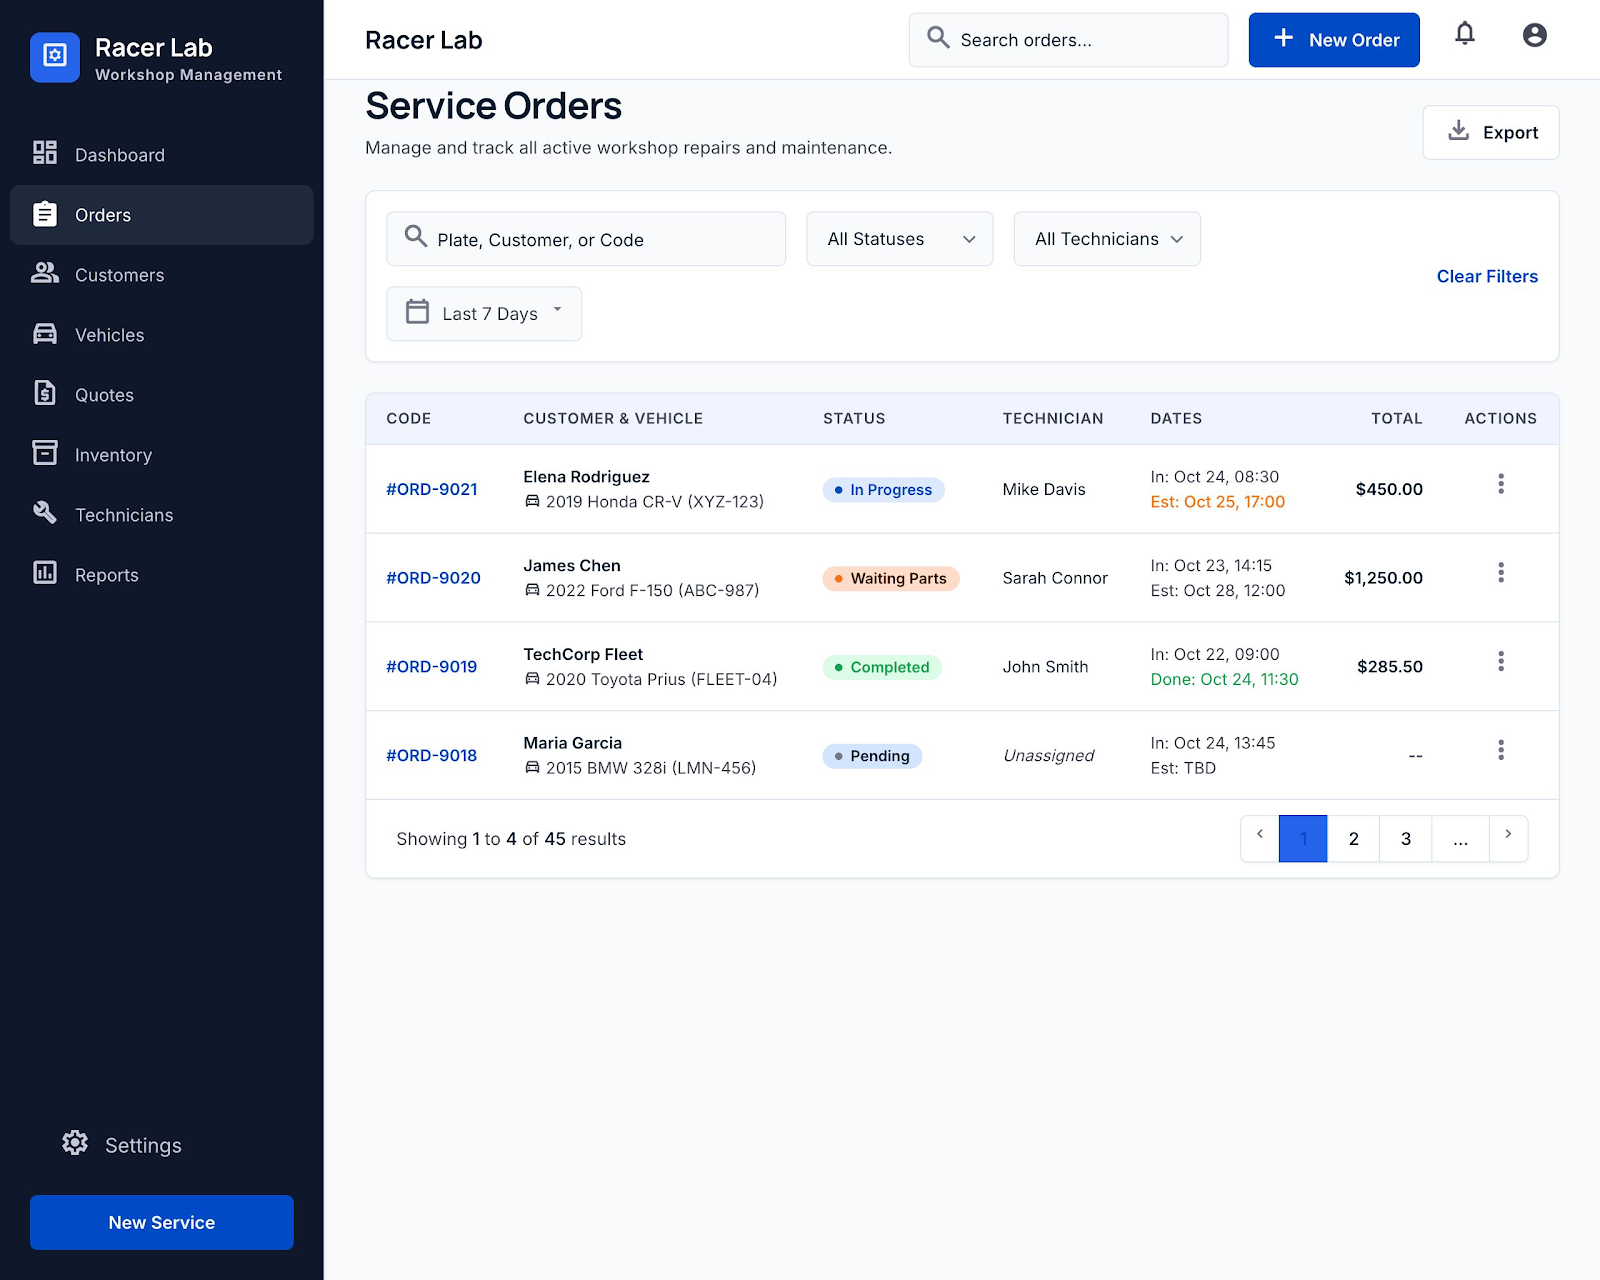The image size is (1600, 1280).
Task: Navigate to Quotes
Action: click(162, 395)
